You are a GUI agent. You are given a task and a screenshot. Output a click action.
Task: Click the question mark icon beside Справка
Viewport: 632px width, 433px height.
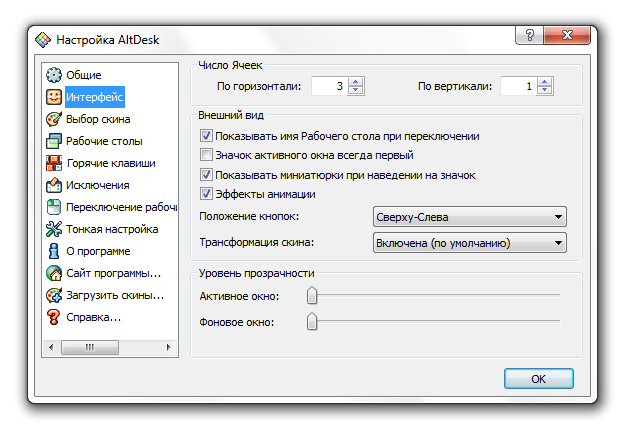point(54,317)
